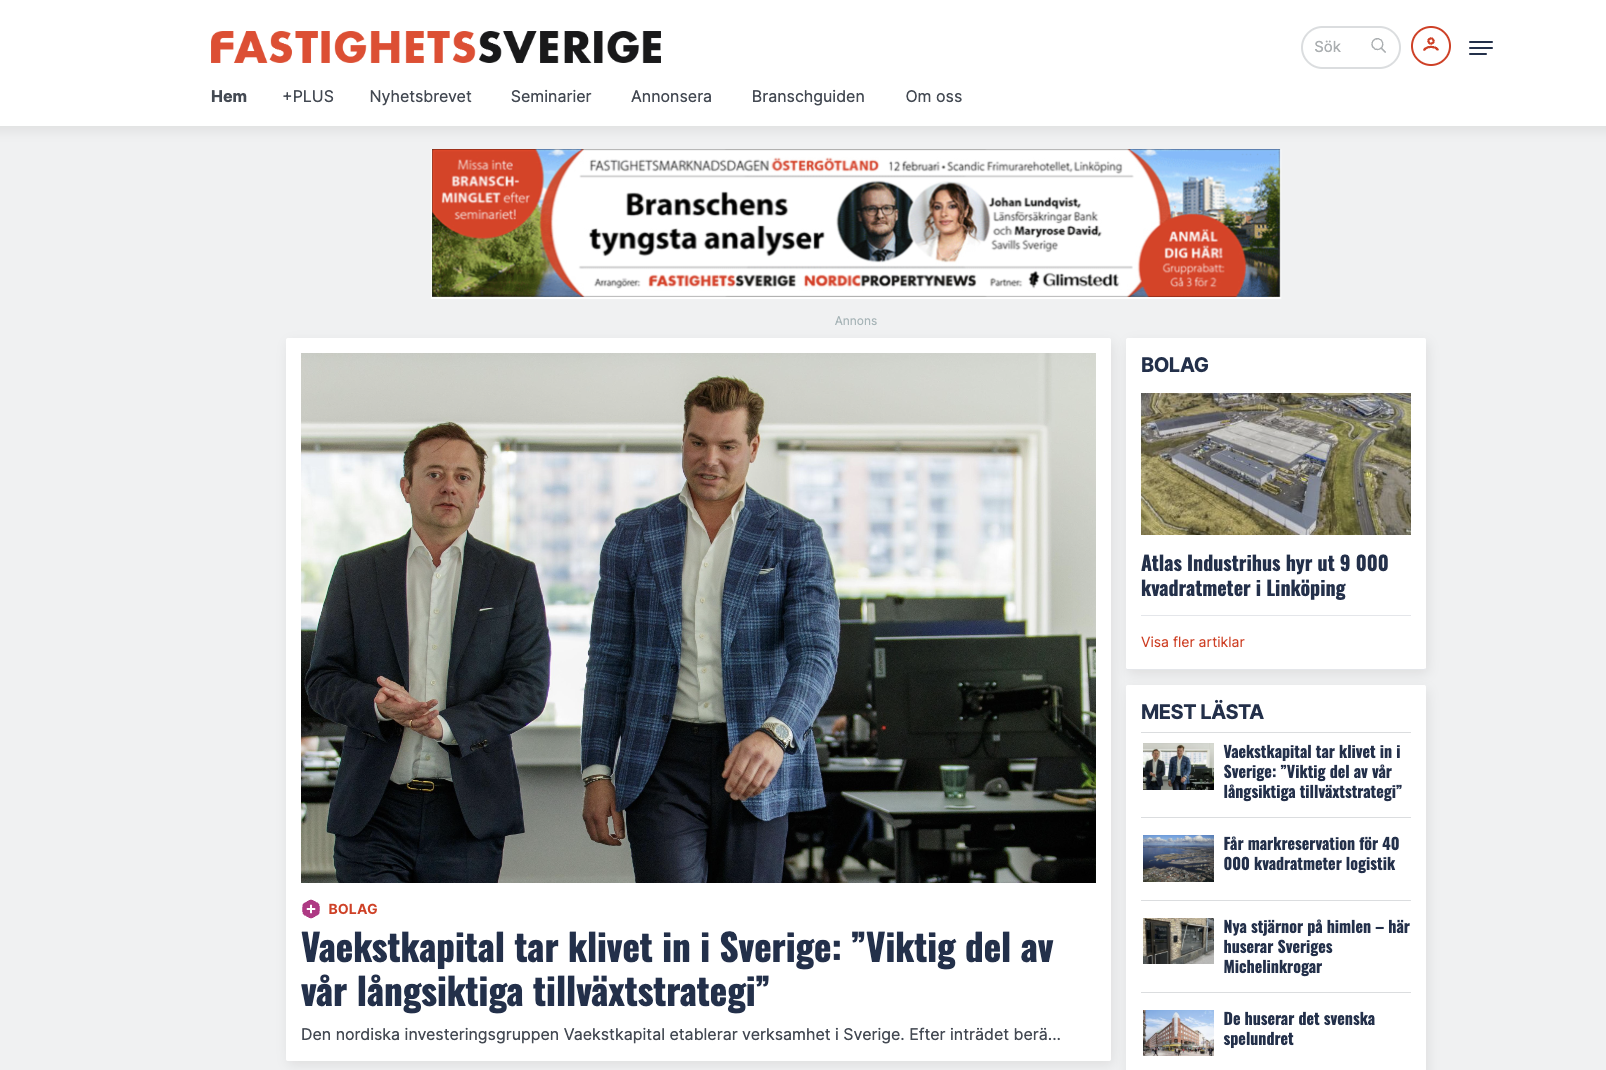Click the Om oss link

(934, 96)
